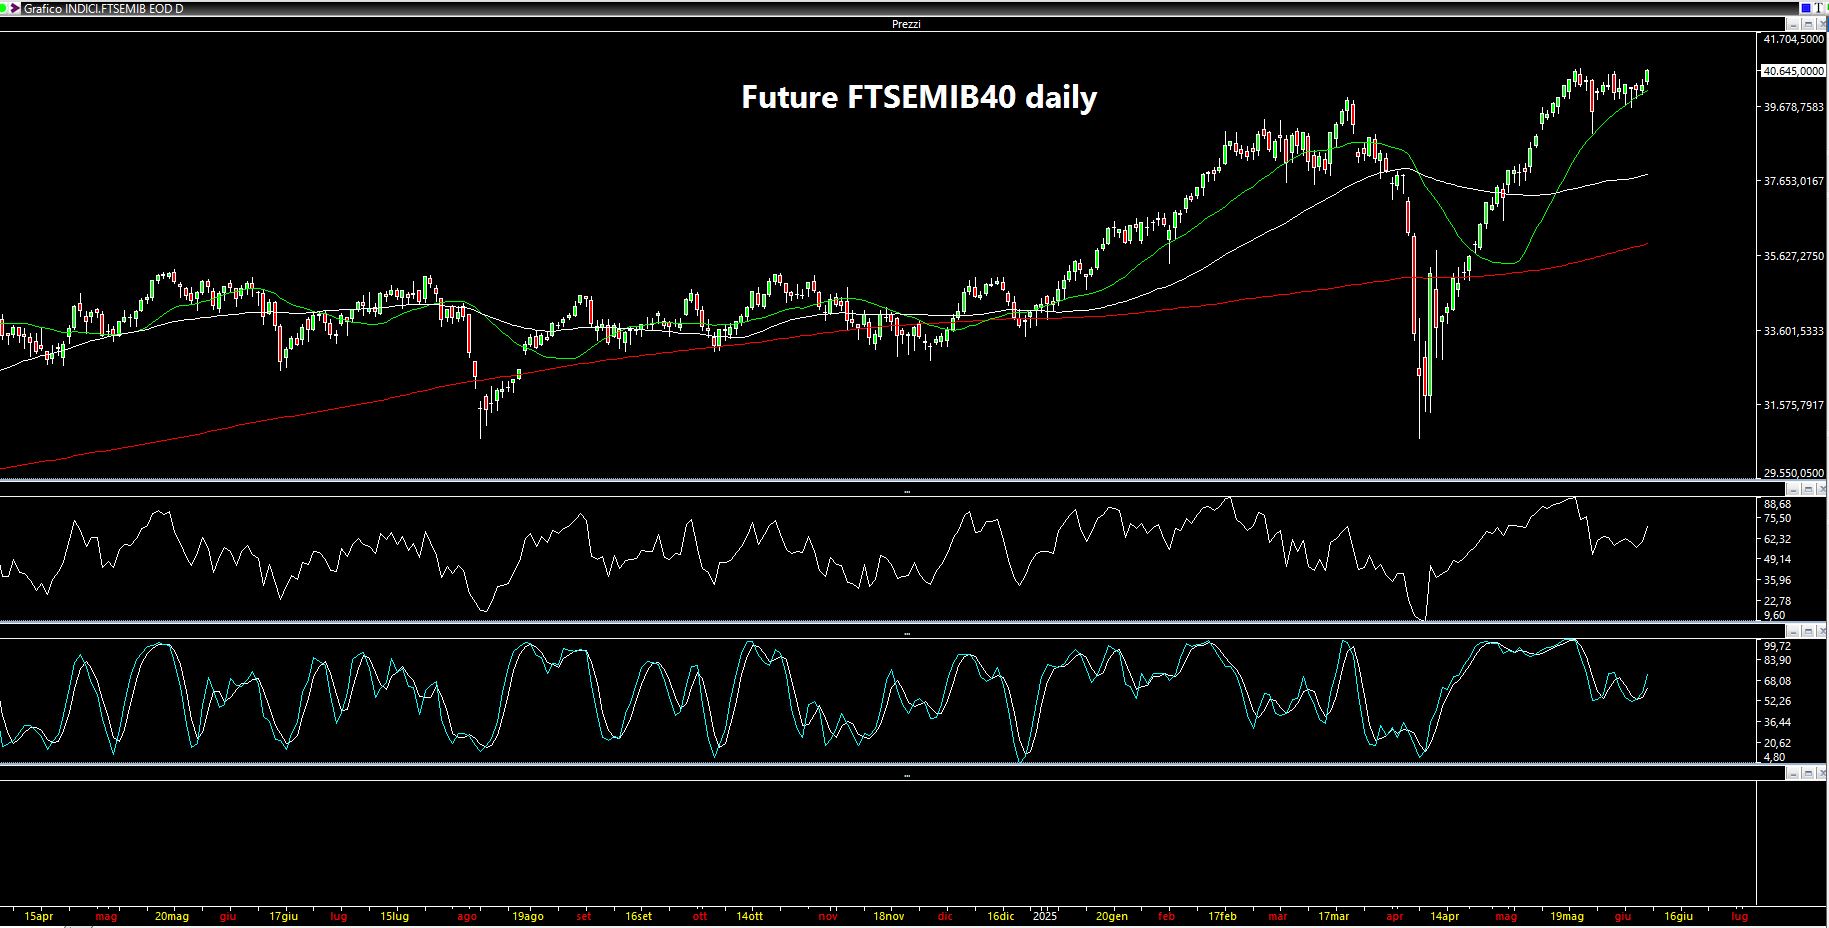Click the 31.575,7917 price axis label
The height and width of the screenshot is (928, 1829).
pyautogui.click(x=1794, y=405)
